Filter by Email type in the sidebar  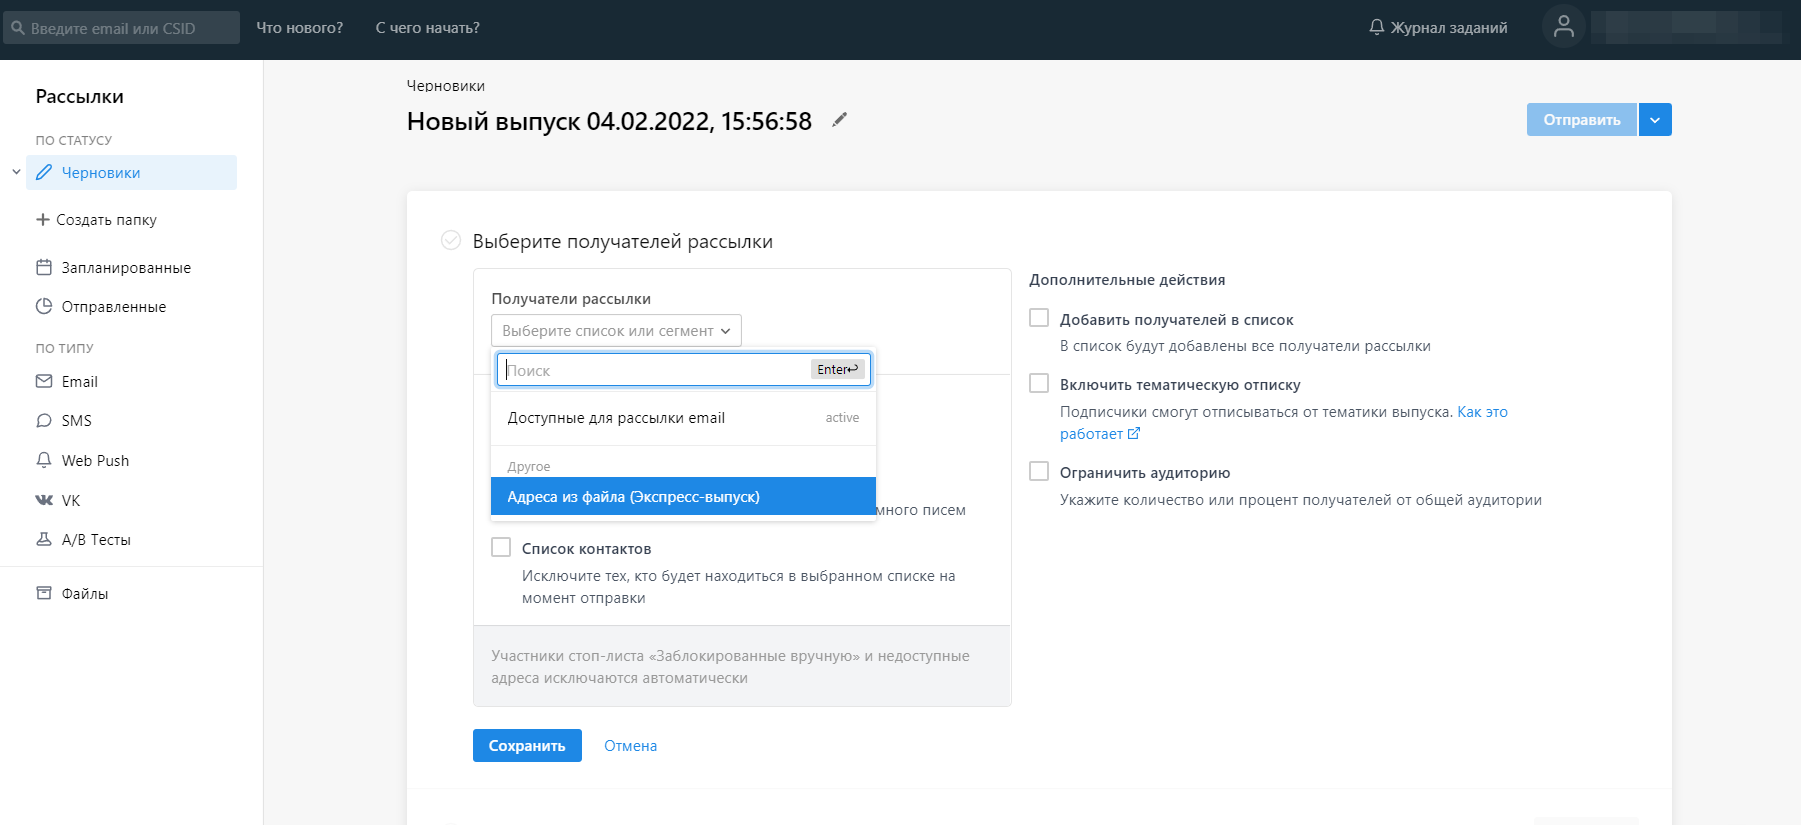[x=80, y=381]
